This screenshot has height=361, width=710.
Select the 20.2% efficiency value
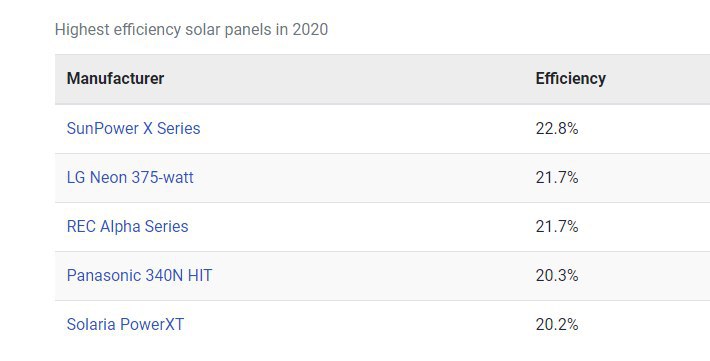click(557, 324)
